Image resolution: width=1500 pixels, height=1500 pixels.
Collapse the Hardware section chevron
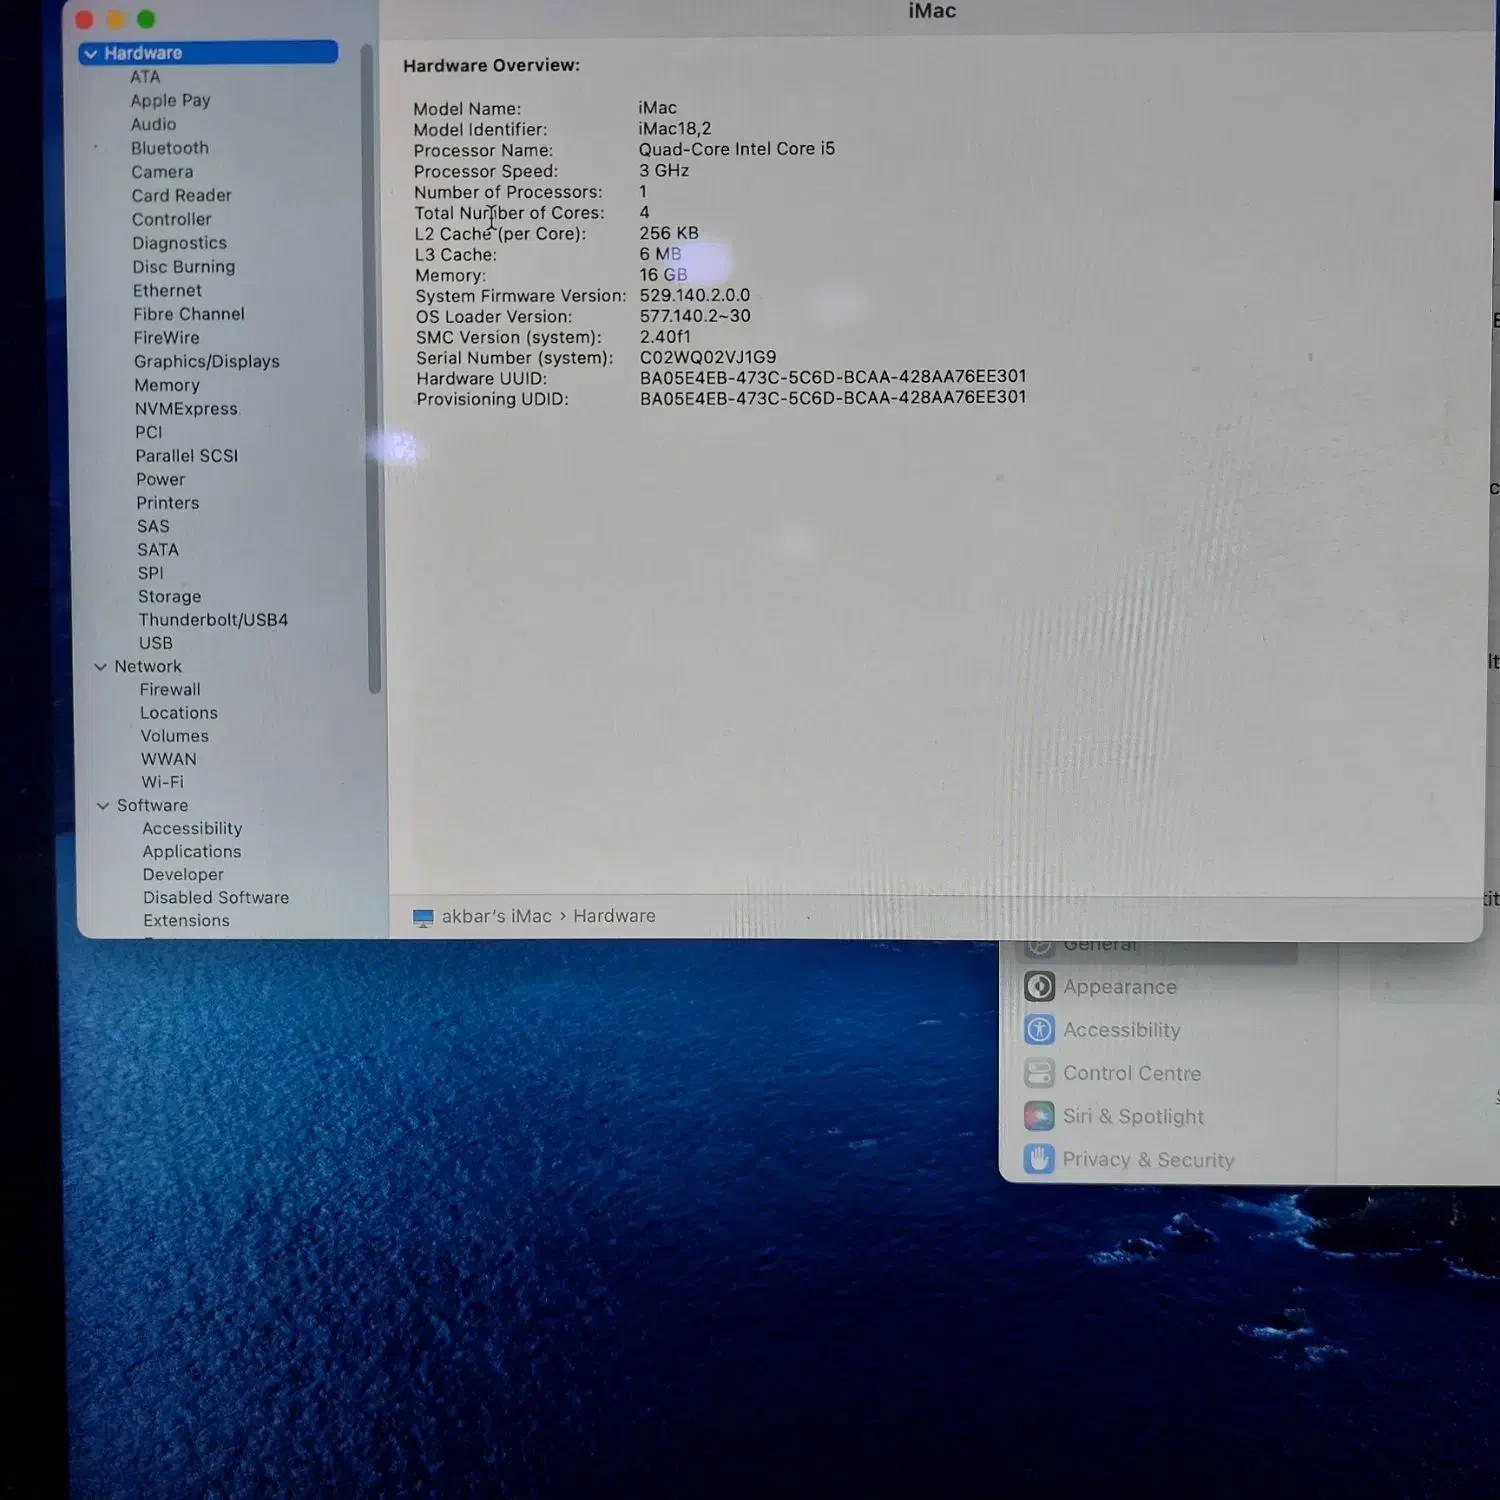point(91,53)
